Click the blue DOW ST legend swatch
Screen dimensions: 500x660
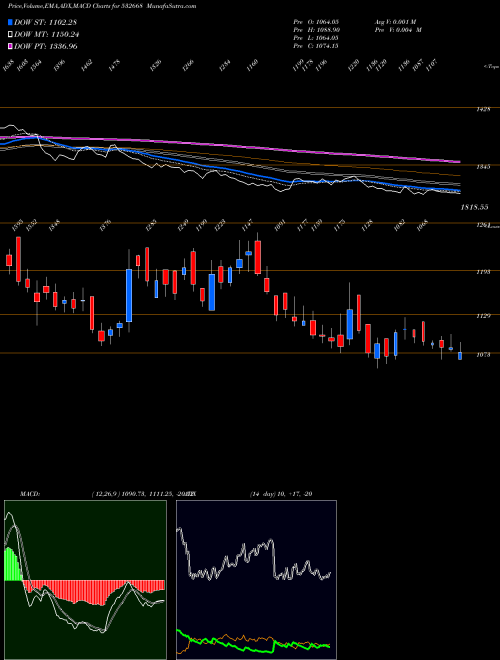pyautogui.click(x=10, y=23)
